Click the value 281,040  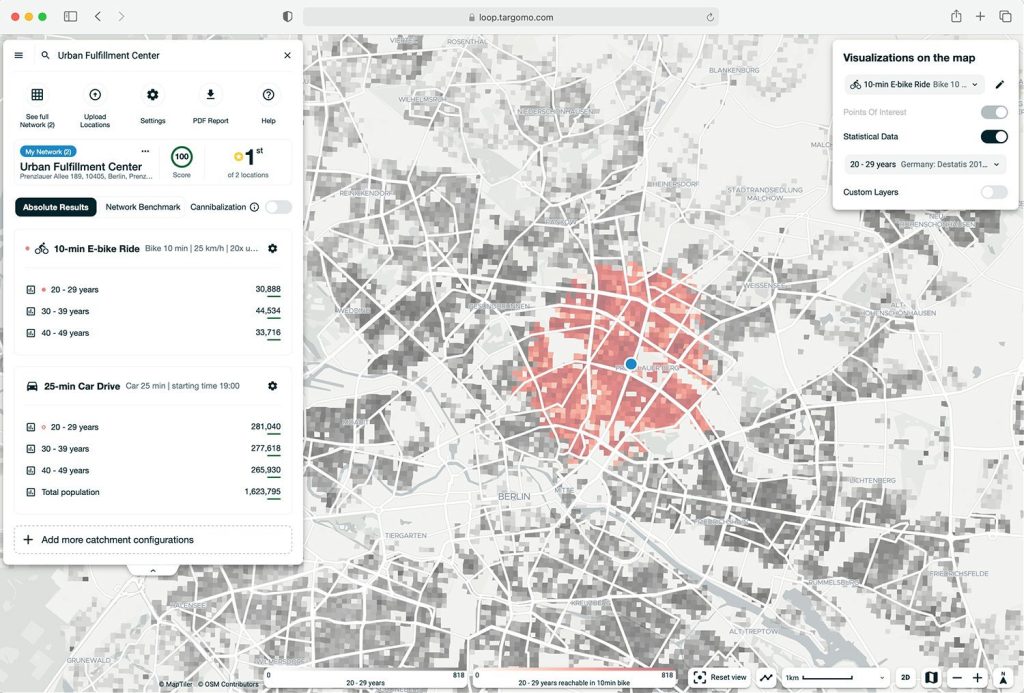266,427
